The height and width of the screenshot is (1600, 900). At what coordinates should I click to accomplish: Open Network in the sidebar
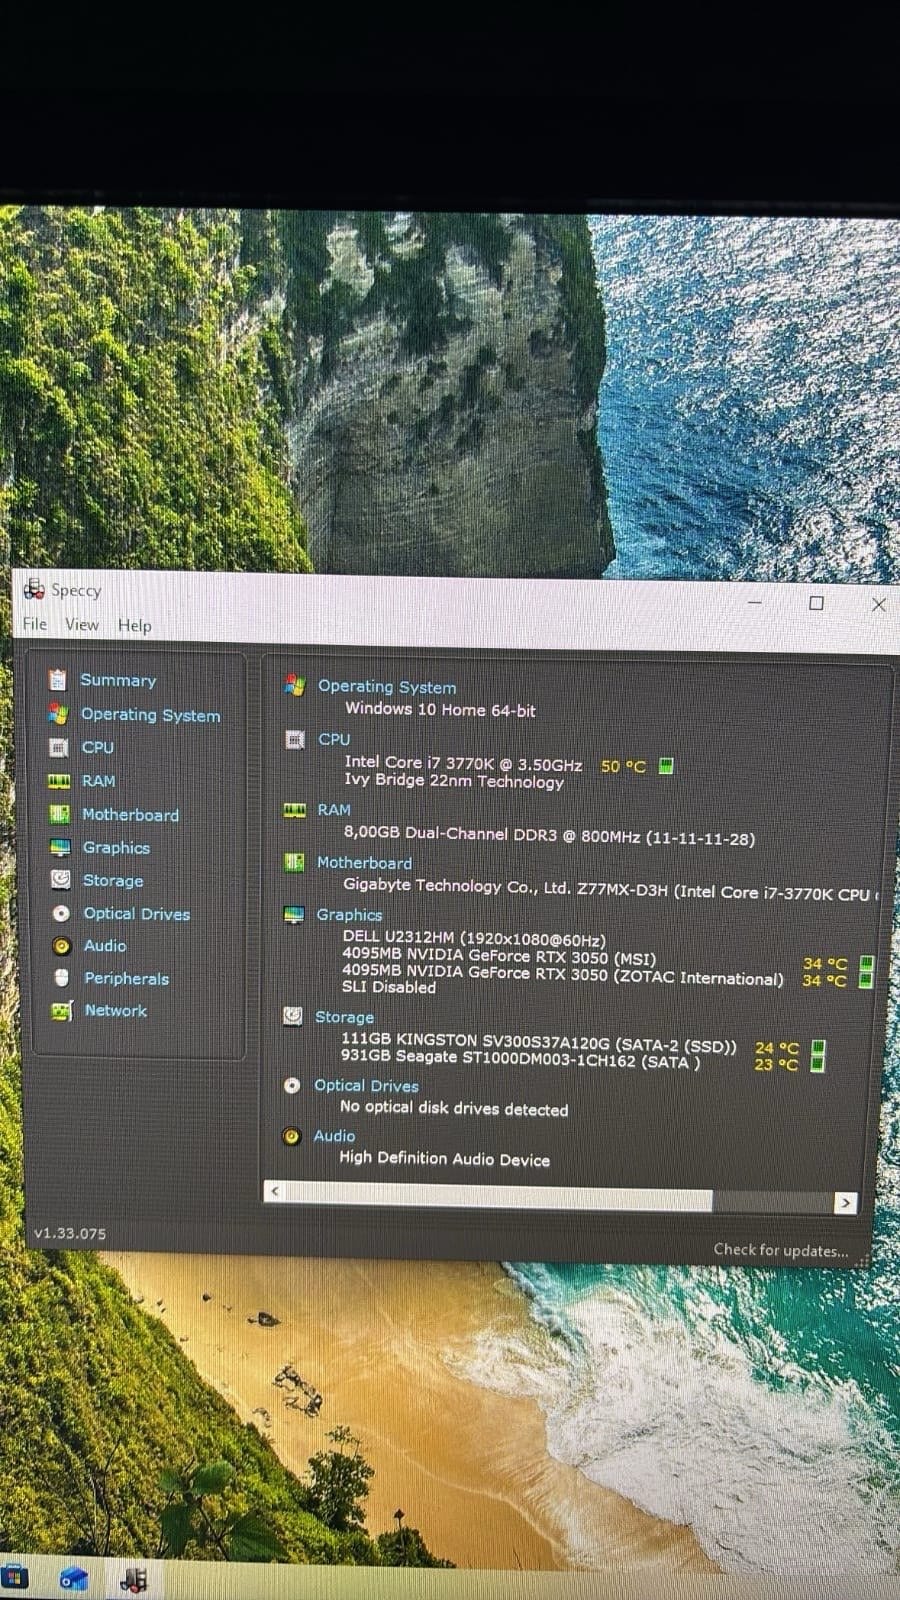pos(115,1011)
